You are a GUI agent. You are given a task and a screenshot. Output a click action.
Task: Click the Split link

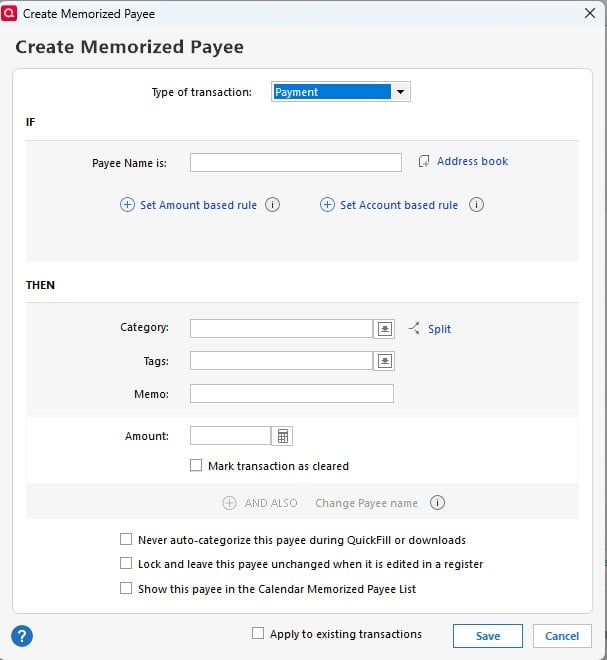439,329
